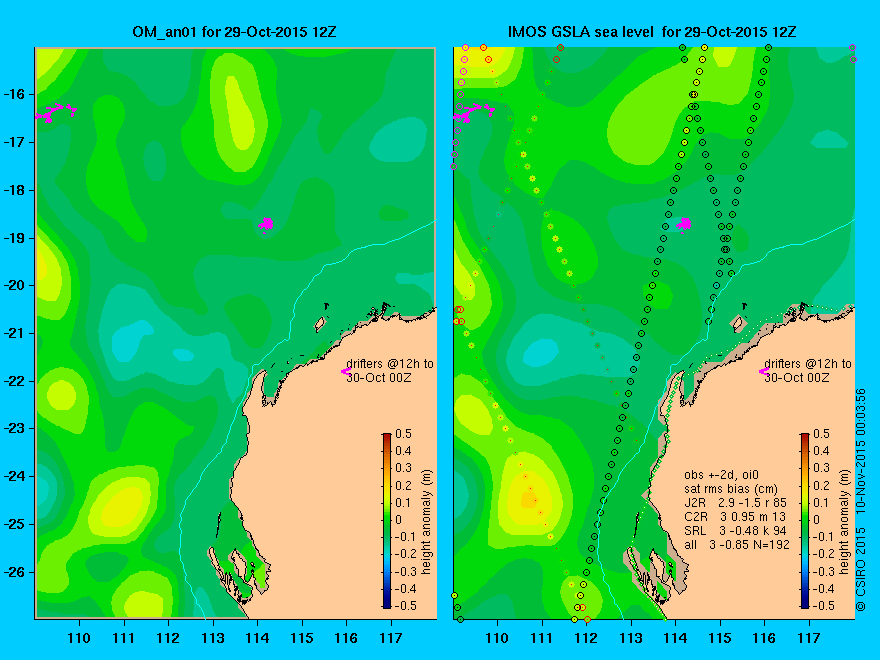Click 'drifters @12h to 30-Oct 00Z' in the OM_an01 panel
This screenshot has height=660, width=880.
[390, 371]
